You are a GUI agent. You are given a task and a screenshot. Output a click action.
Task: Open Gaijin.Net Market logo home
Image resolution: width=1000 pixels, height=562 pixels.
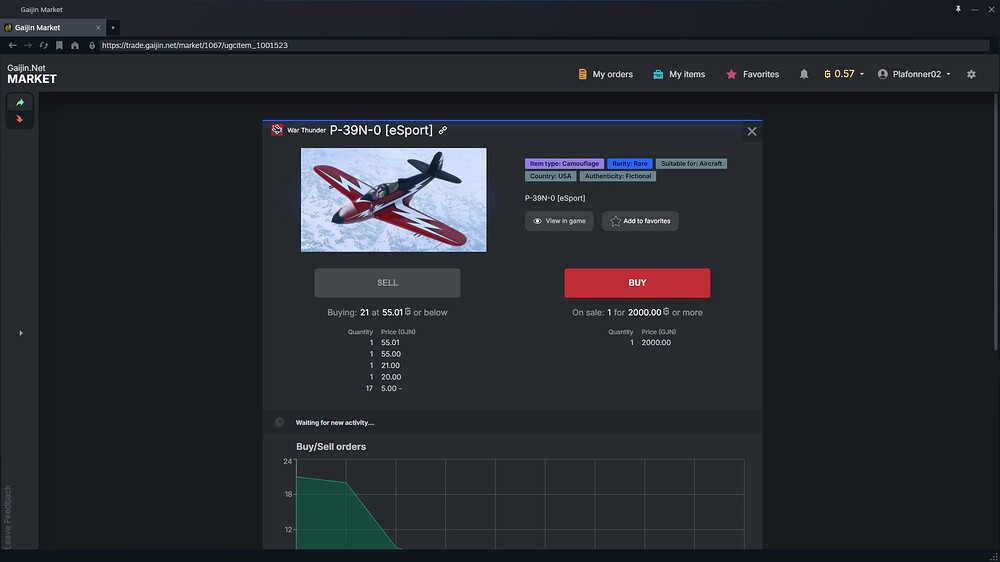point(32,74)
